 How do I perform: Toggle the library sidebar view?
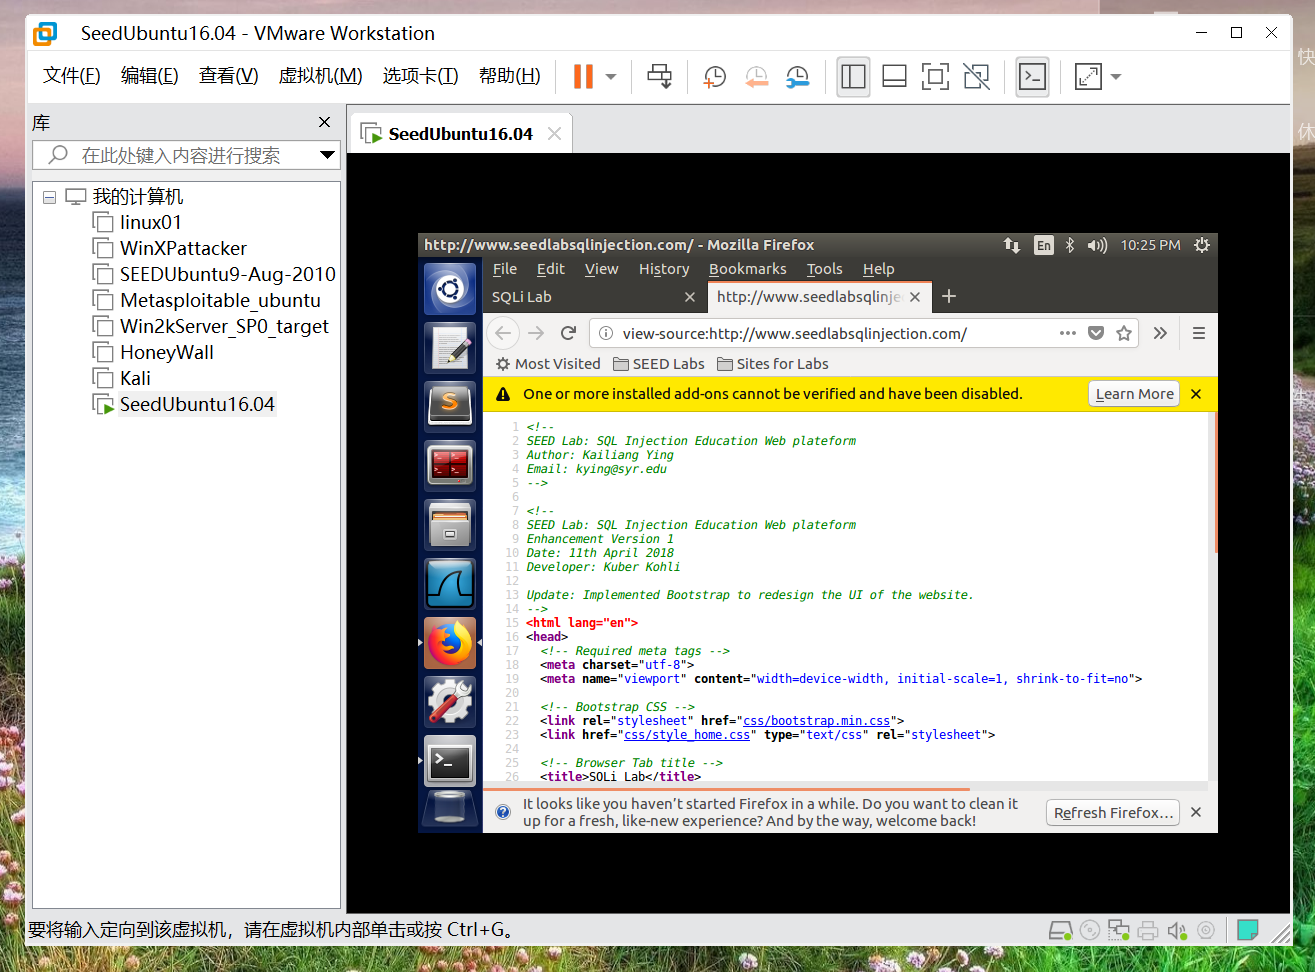tap(853, 76)
